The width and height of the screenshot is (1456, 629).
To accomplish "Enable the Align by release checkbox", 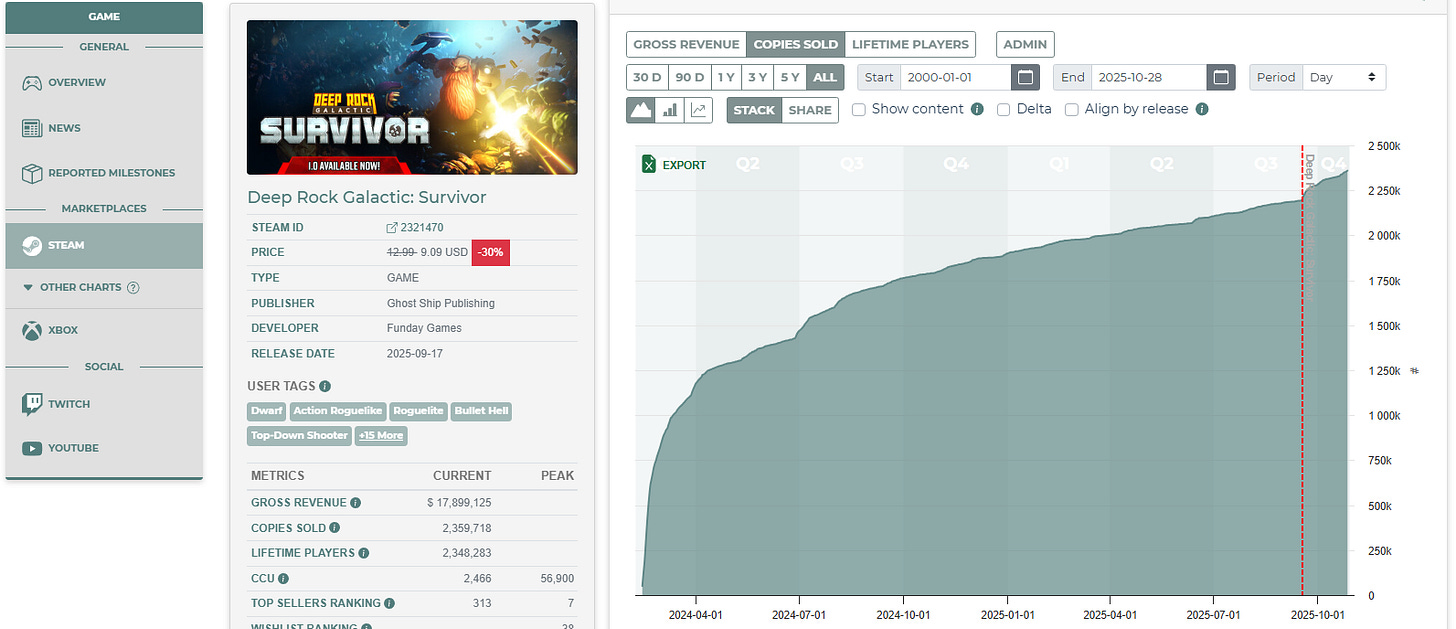I will tap(1071, 109).
